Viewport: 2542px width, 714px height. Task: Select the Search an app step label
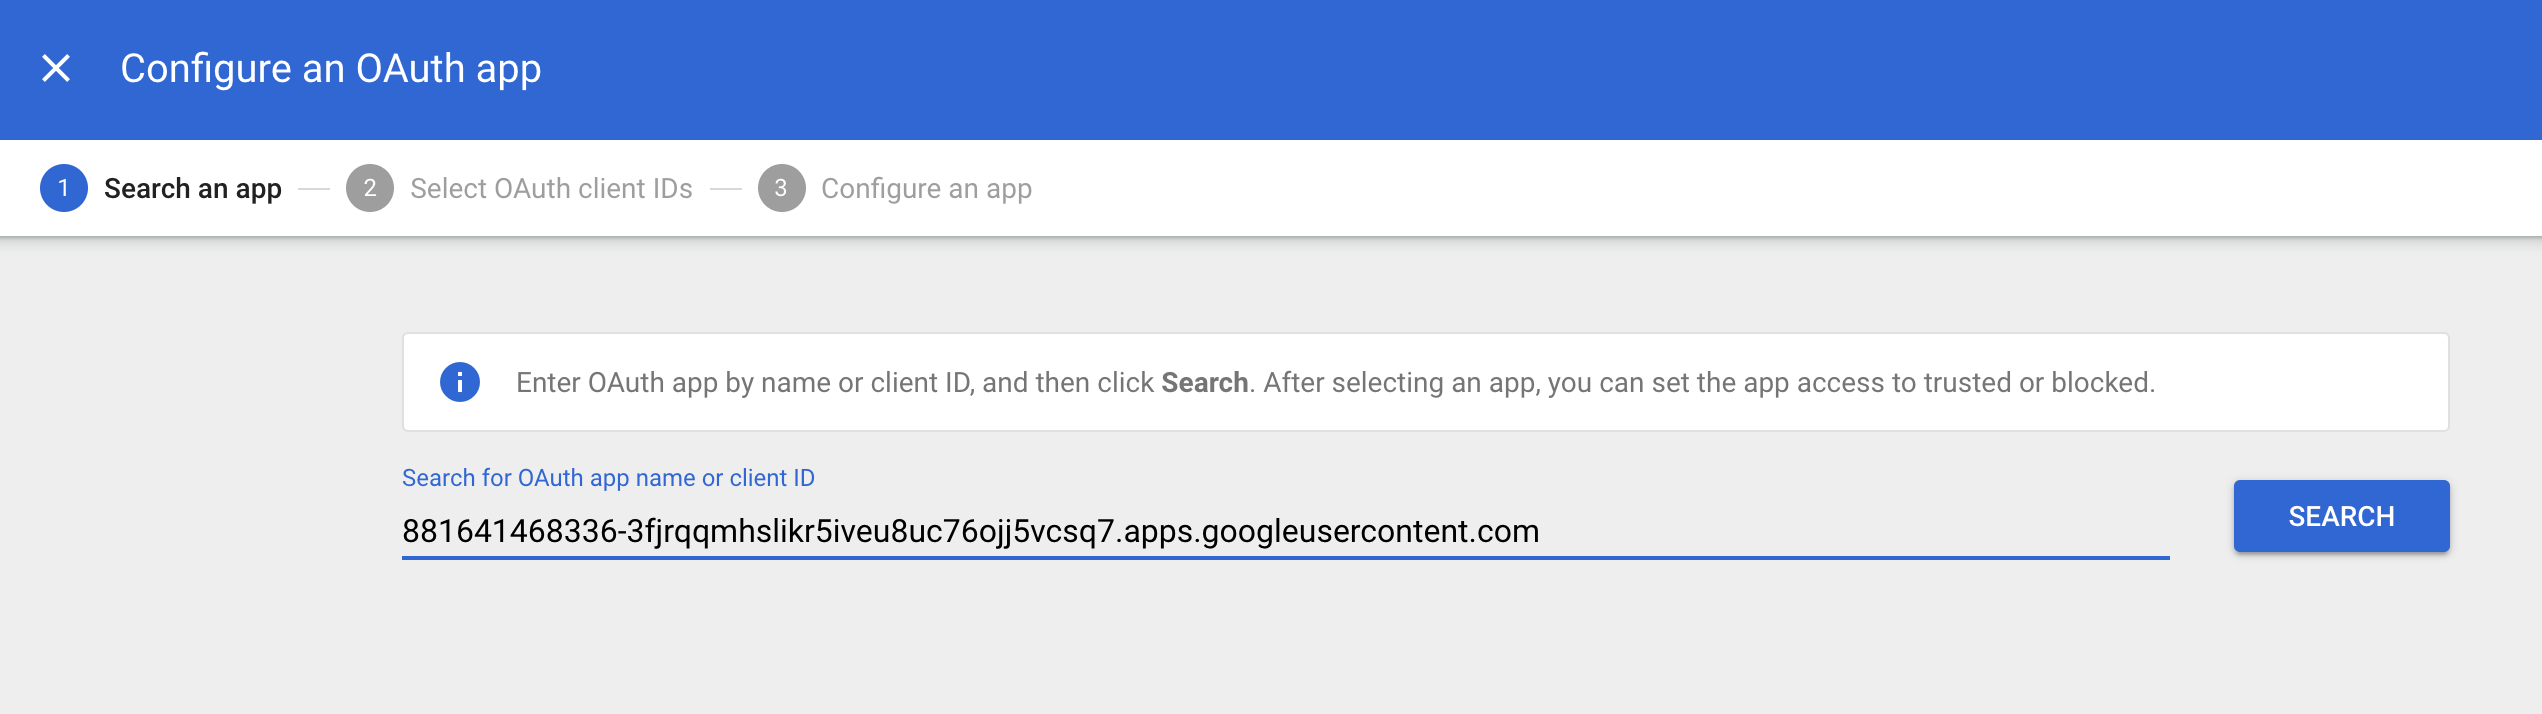(x=193, y=189)
